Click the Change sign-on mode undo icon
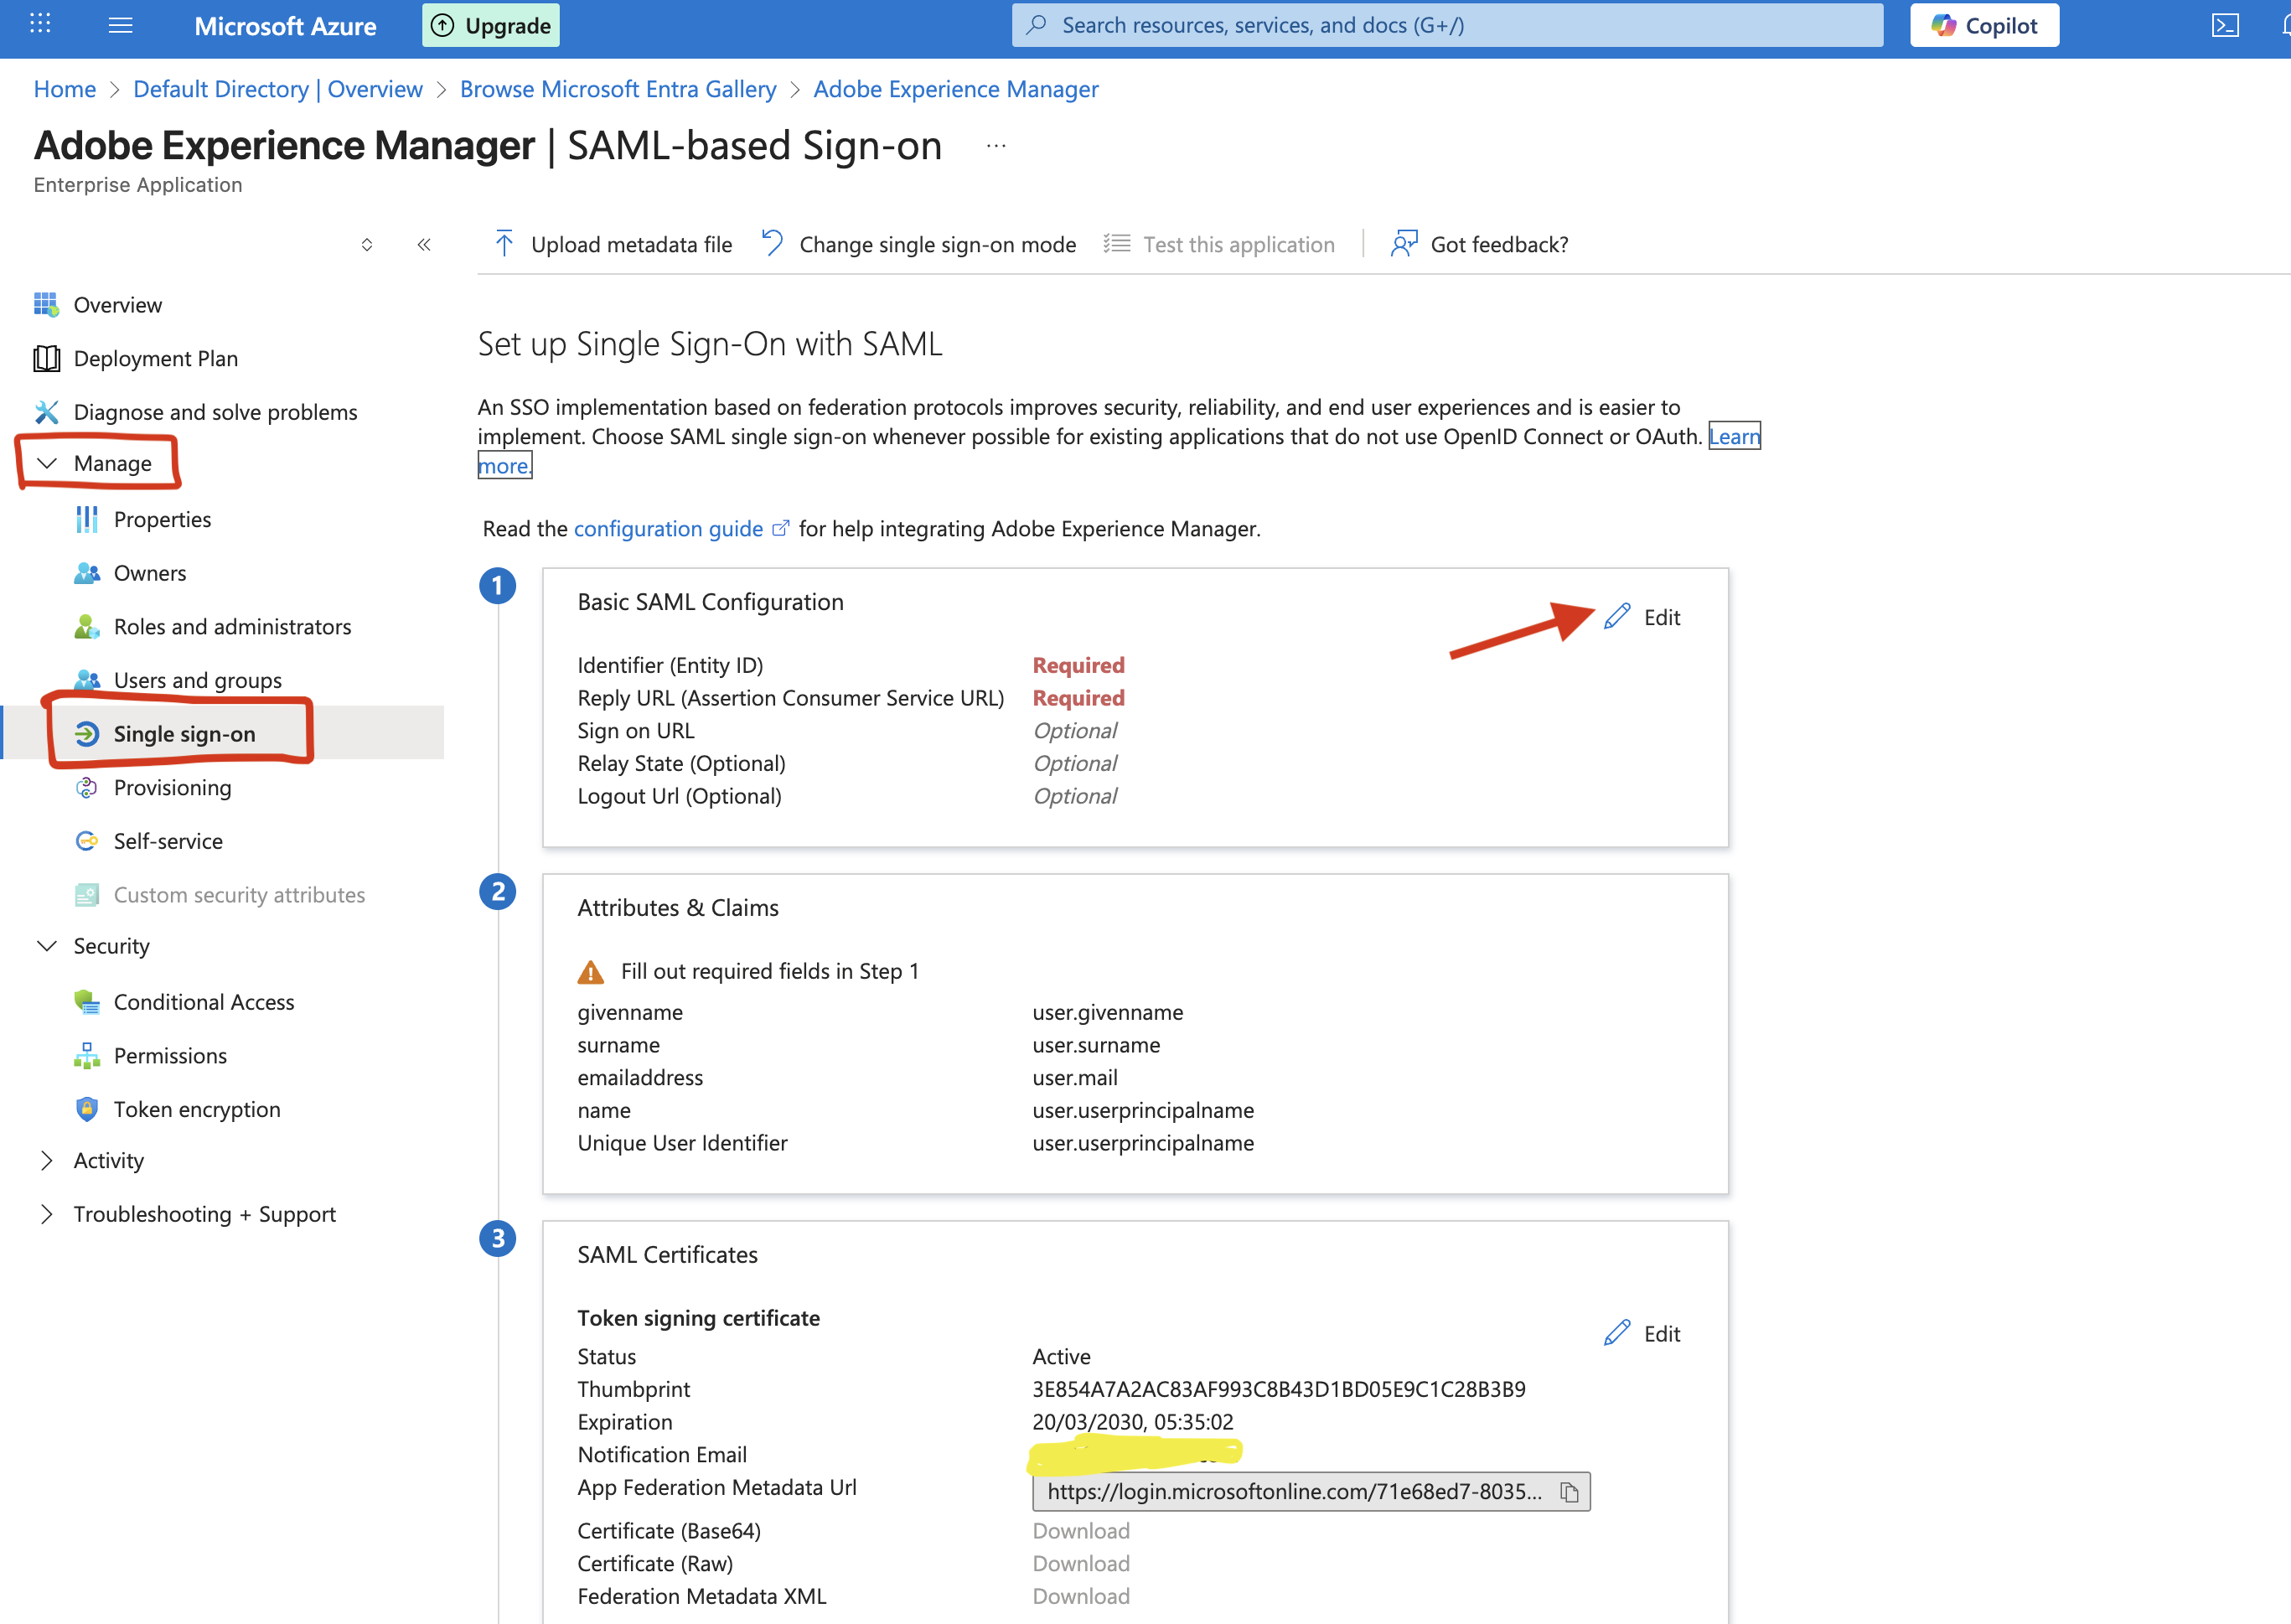 click(772, 243)
